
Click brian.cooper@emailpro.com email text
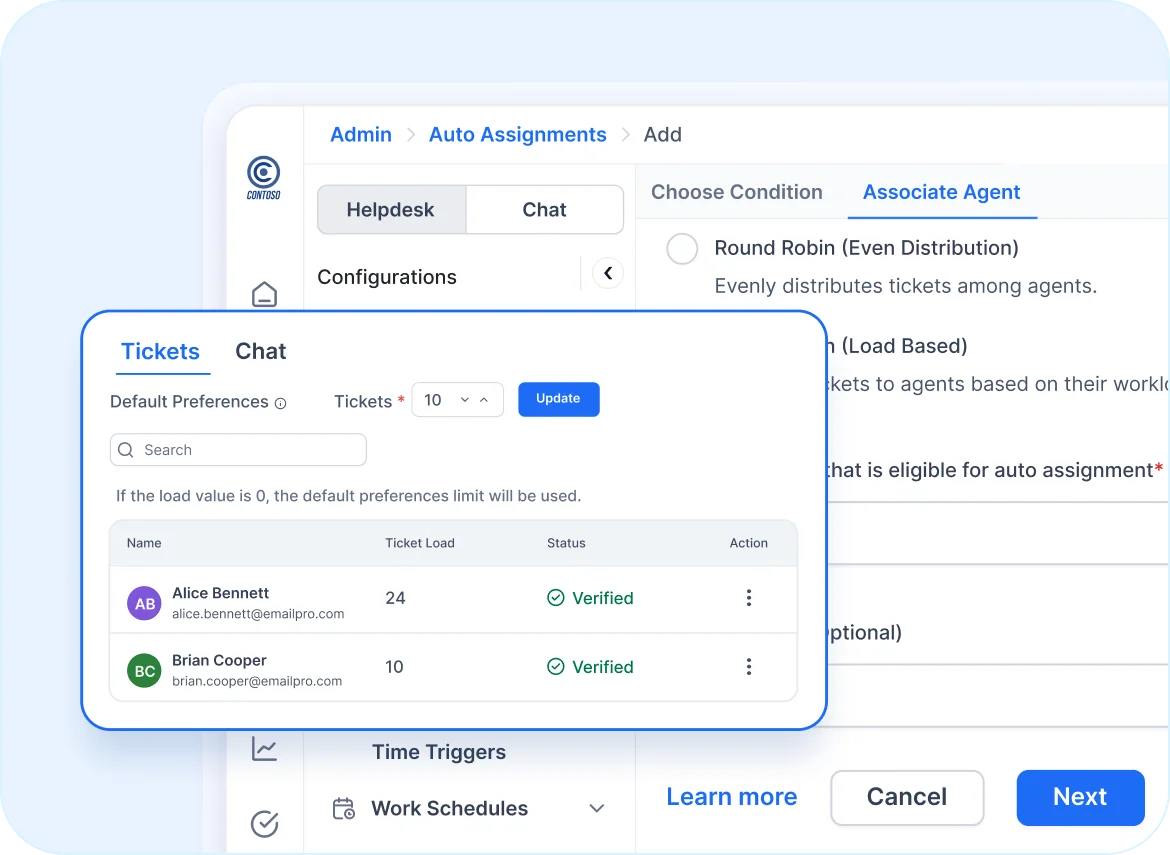click(257, 681)
